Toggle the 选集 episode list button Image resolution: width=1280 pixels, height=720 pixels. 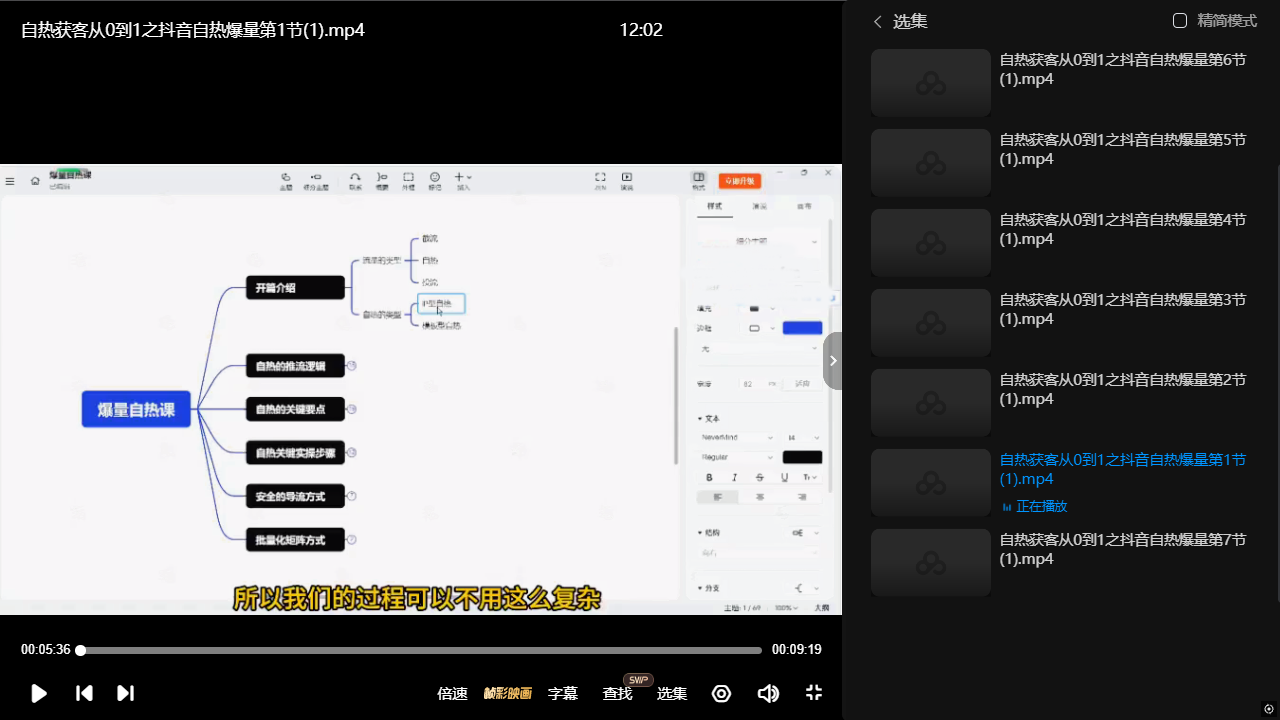coord(671,693)
